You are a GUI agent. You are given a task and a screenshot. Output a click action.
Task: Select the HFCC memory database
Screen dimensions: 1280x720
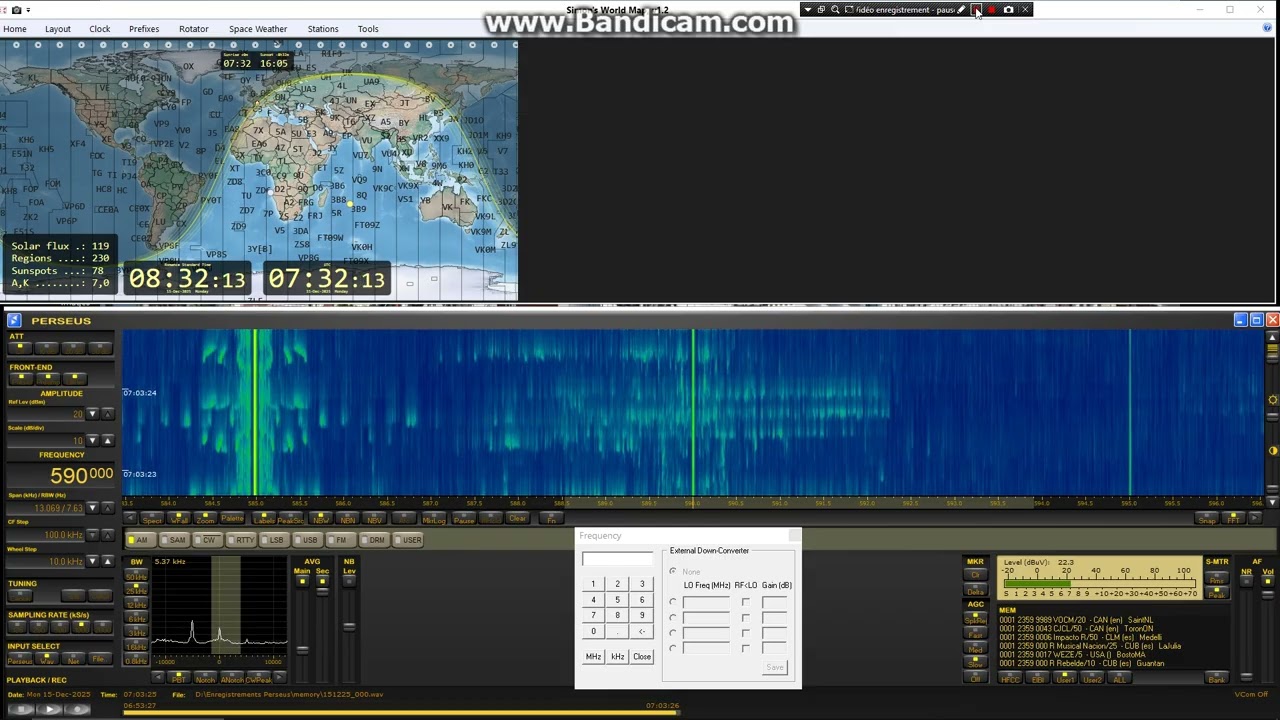pos(1010,677)
